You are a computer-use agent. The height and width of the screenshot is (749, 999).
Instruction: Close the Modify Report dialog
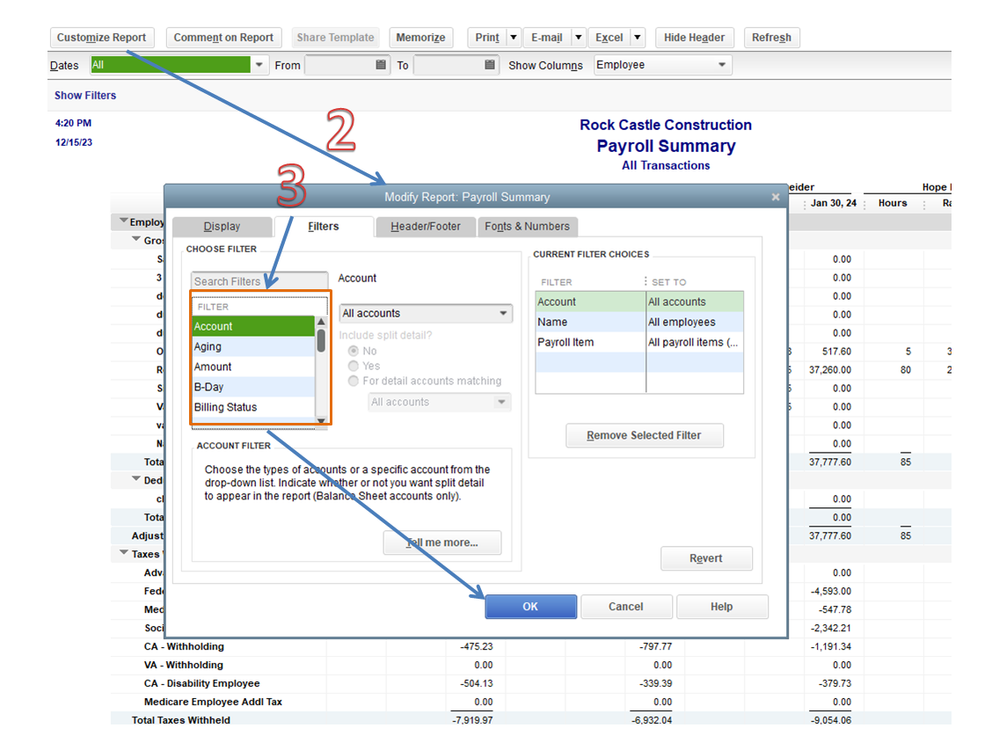click(x=775, y=197)
